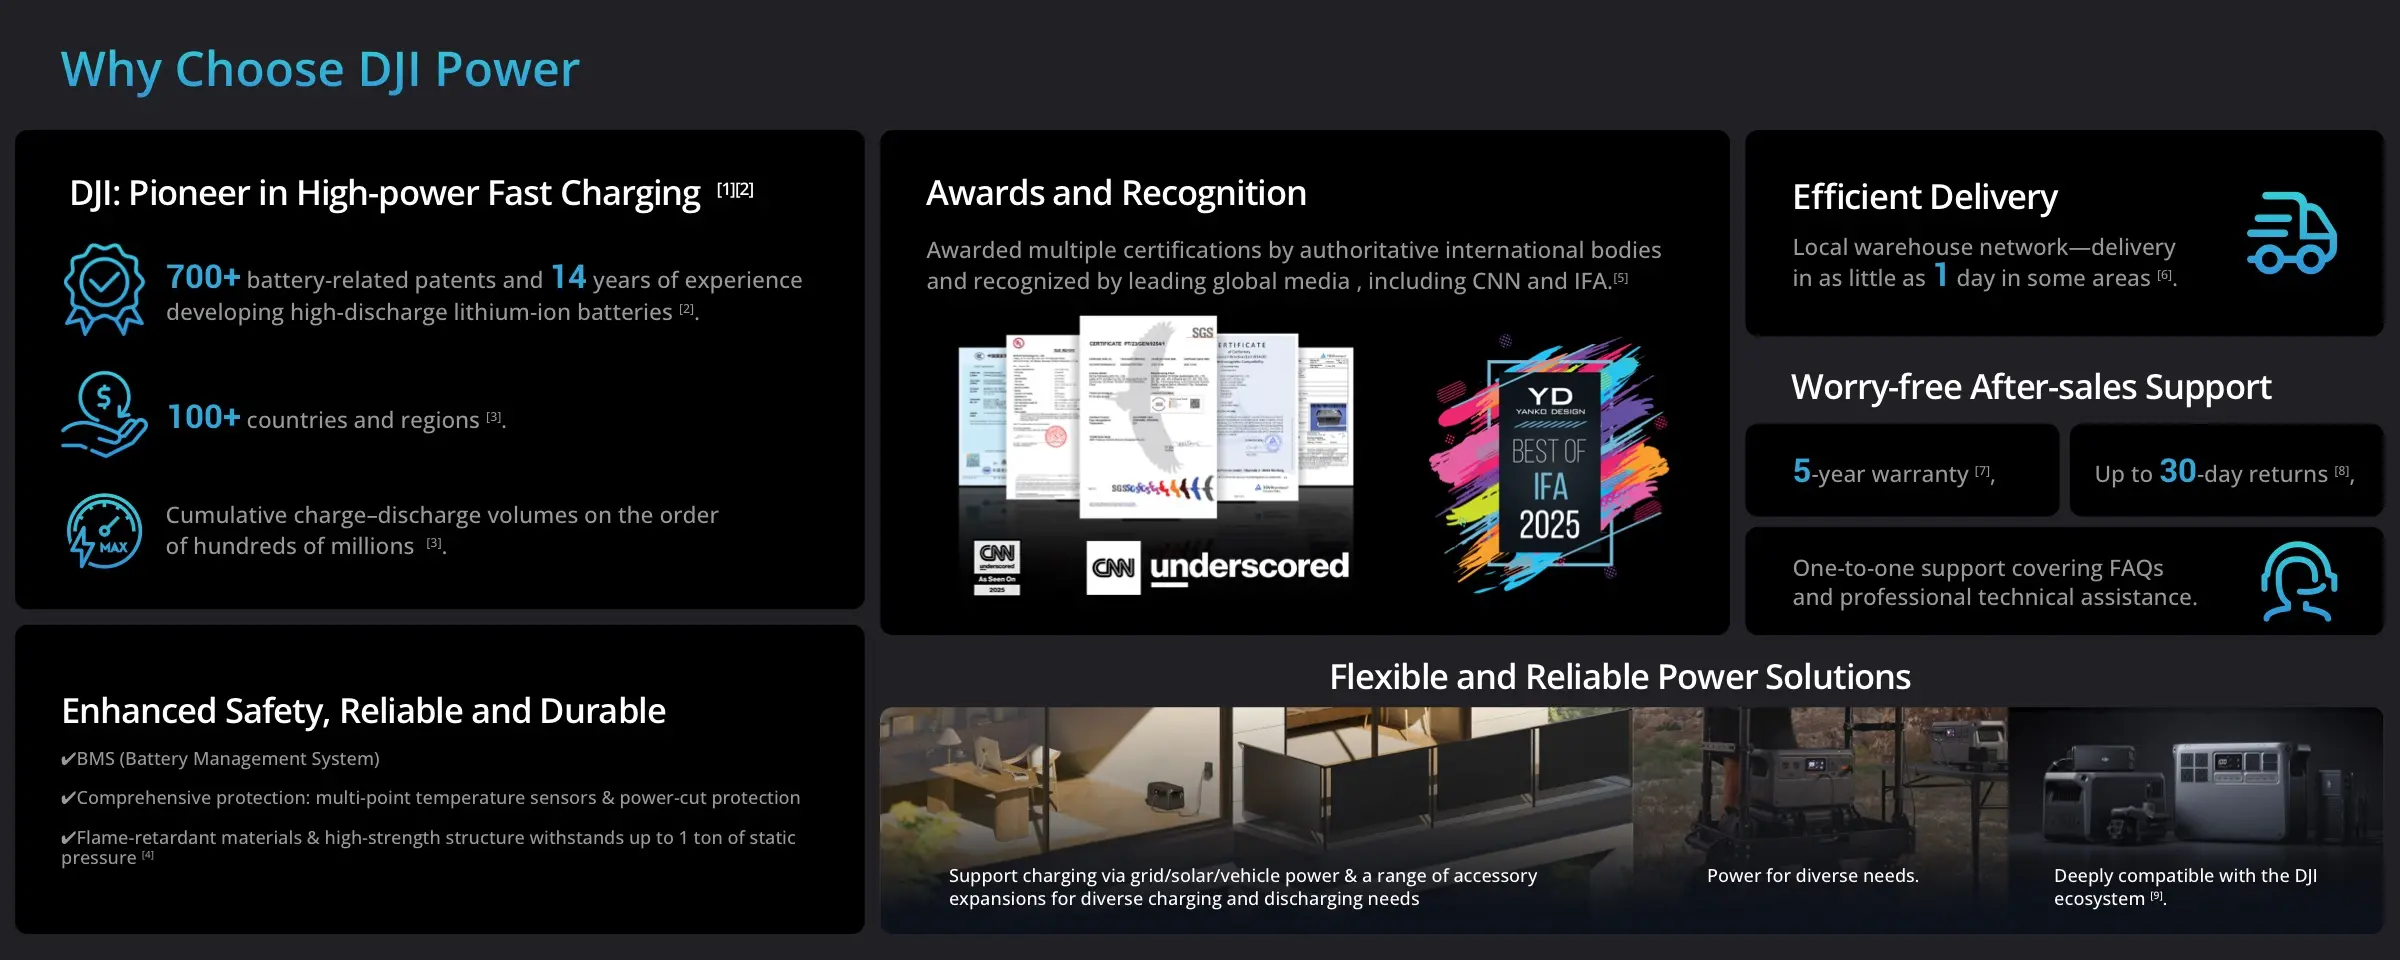Image resolution: width=2400 pixels, height=960 pixels.
Task: Click the Flame-retardant materials checkmark item
Action: click(x=429, y=847)
